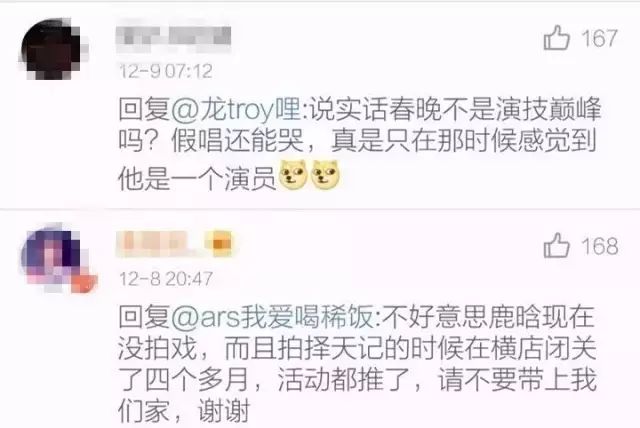
Task: Select the comment about 春晚演技巅峰
Action: pyautogui.click(x=359, y=144)
